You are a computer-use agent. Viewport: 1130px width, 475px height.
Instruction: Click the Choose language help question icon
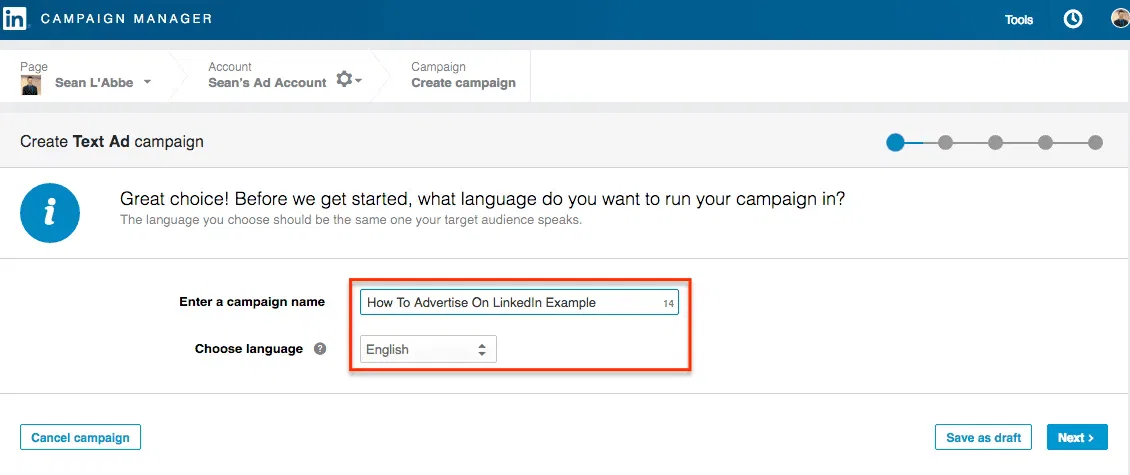(x=320, y=349)
